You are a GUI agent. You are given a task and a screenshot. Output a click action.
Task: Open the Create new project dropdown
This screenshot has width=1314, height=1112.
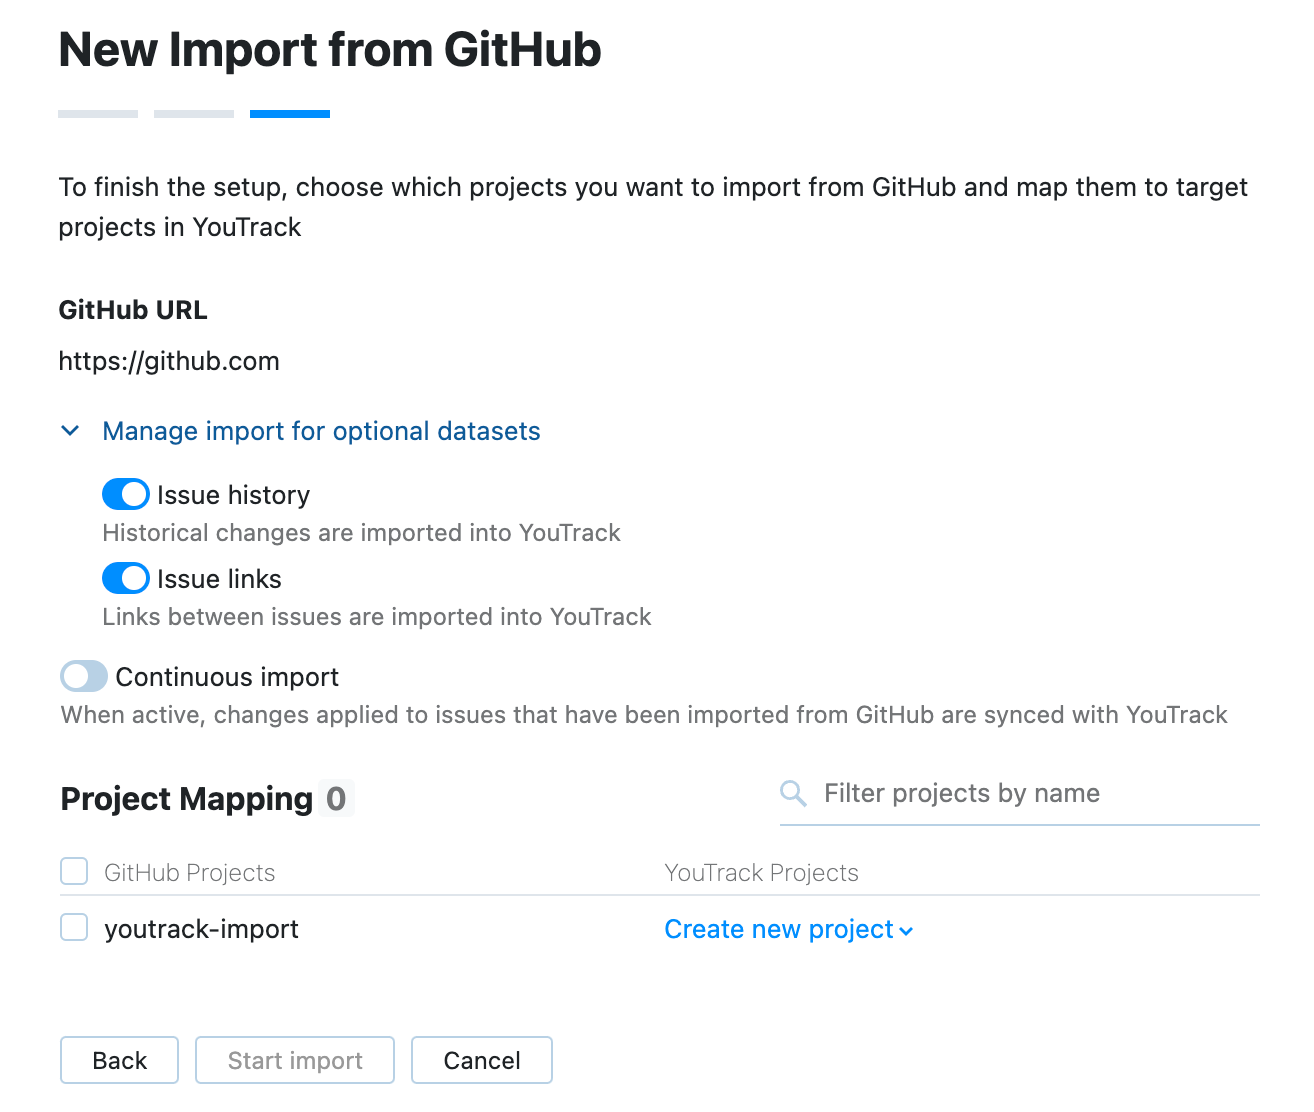[x=778, y=930]
